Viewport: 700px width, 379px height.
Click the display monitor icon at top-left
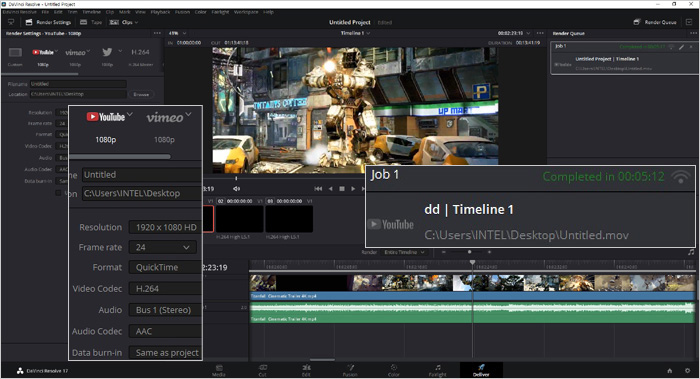(11, 22)
